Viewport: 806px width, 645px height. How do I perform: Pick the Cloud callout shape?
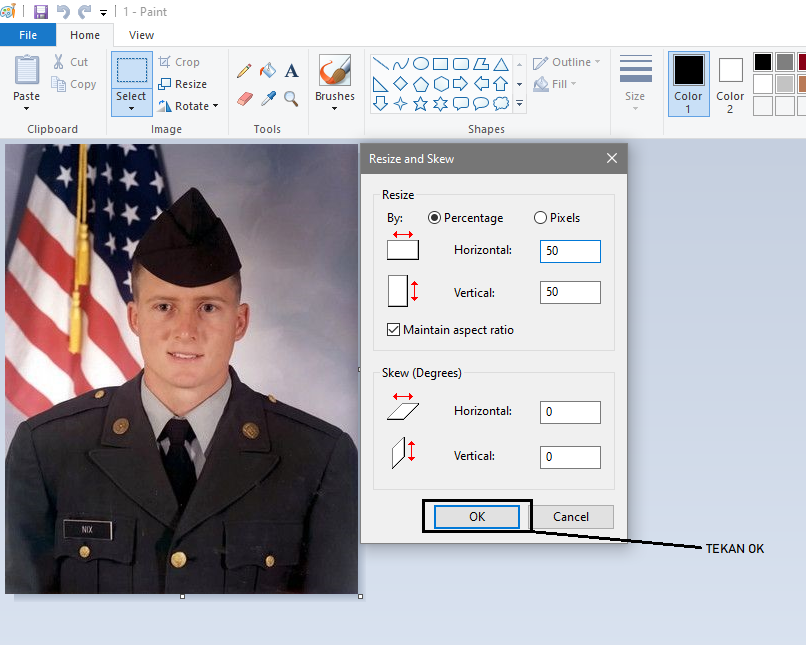click(501, 104)
